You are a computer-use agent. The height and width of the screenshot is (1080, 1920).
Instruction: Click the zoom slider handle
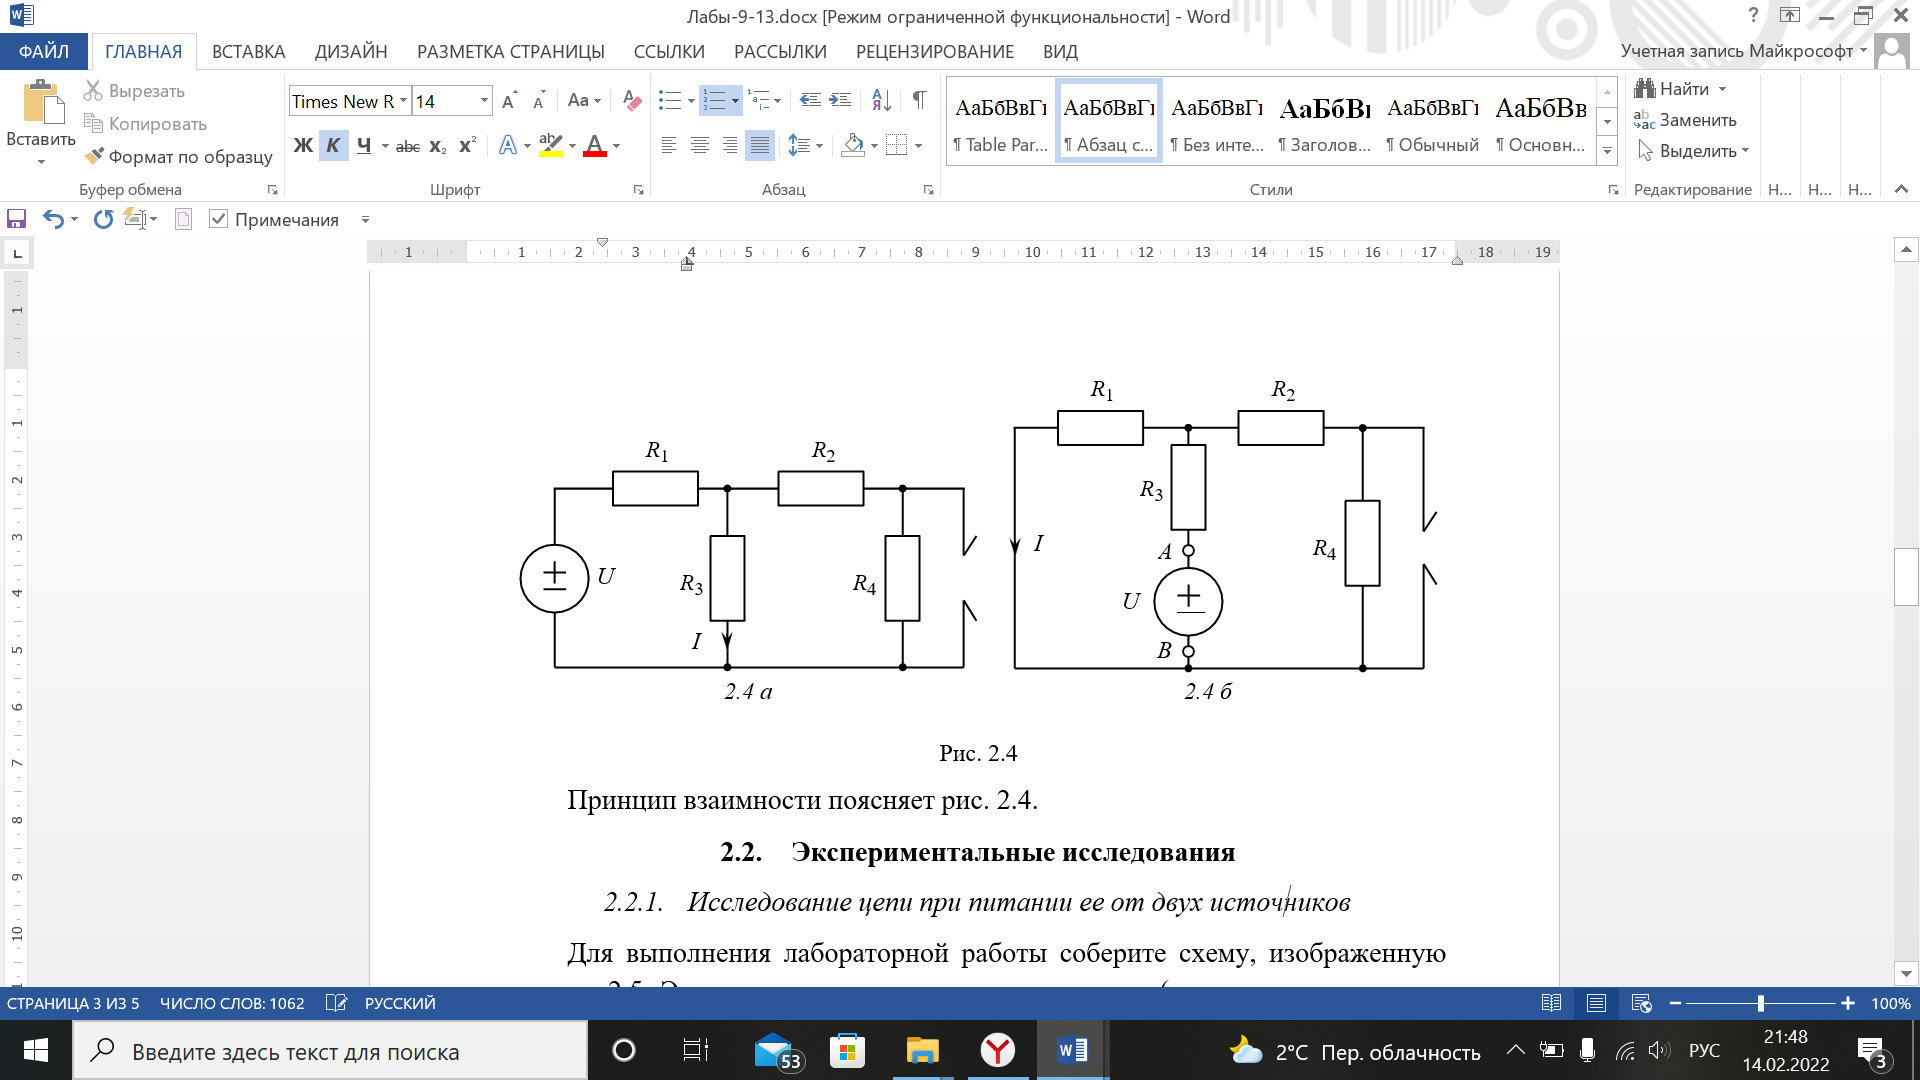(x=1761, y=1003)
